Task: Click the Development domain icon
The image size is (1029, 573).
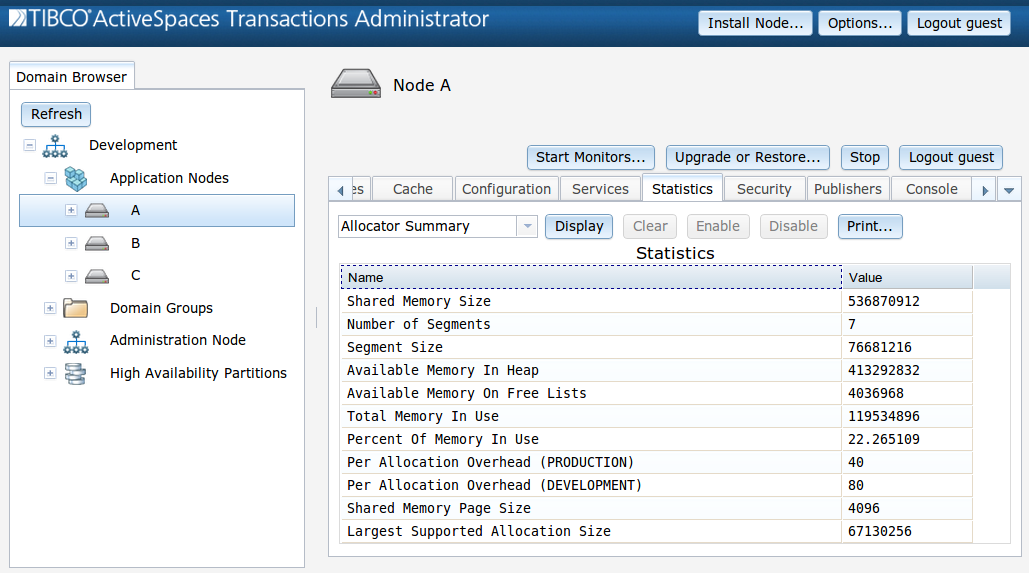Action: 55,146
